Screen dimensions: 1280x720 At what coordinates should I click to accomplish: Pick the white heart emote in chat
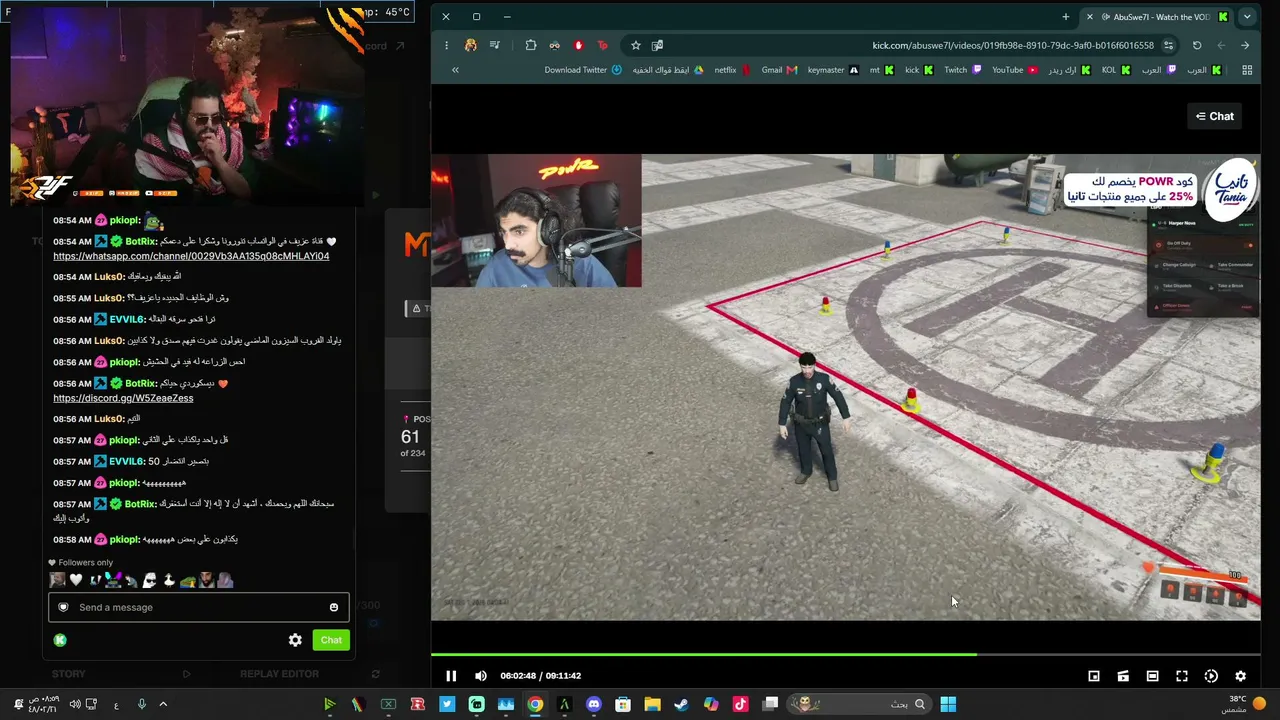[75, 580]
